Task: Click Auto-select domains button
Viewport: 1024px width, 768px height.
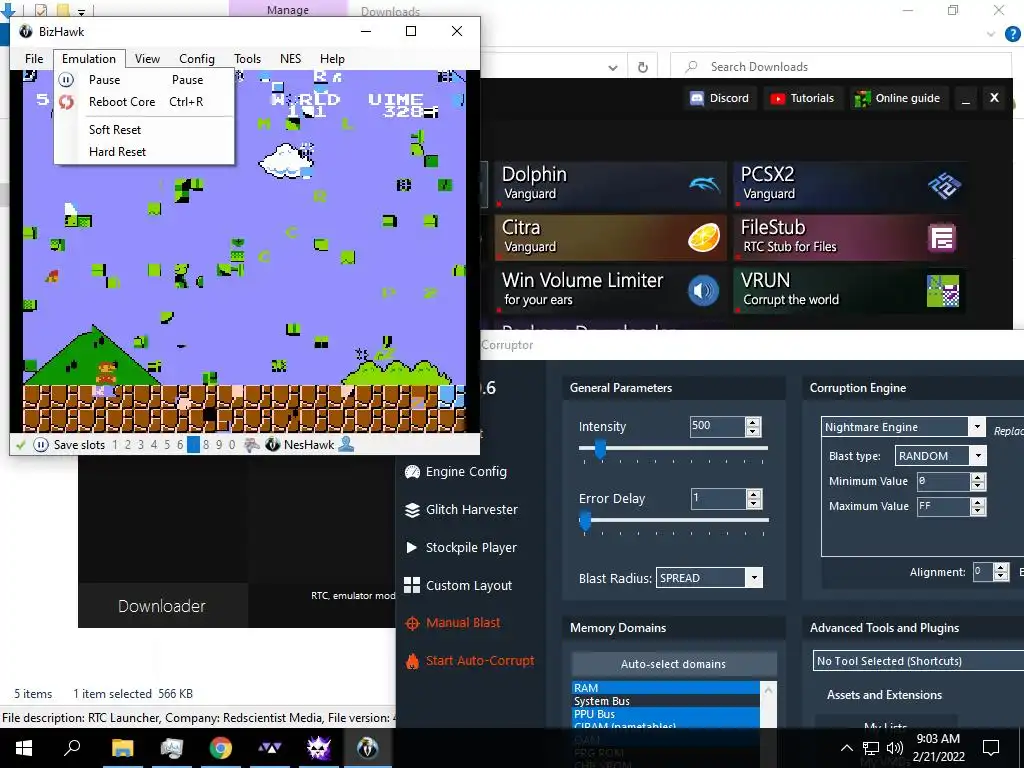Action: 673,664
